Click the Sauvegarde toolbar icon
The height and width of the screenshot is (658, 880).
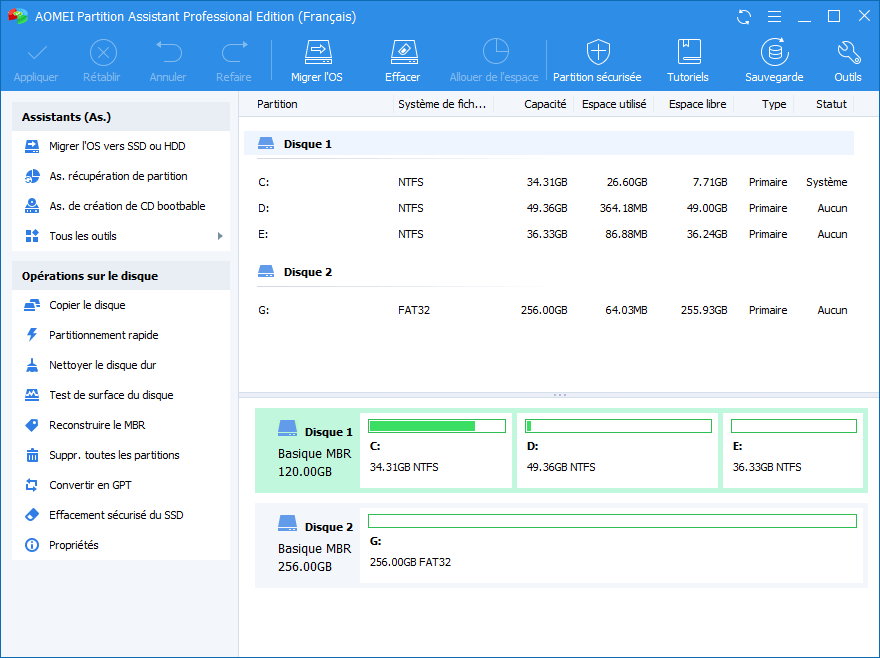[x=773, y=53]
